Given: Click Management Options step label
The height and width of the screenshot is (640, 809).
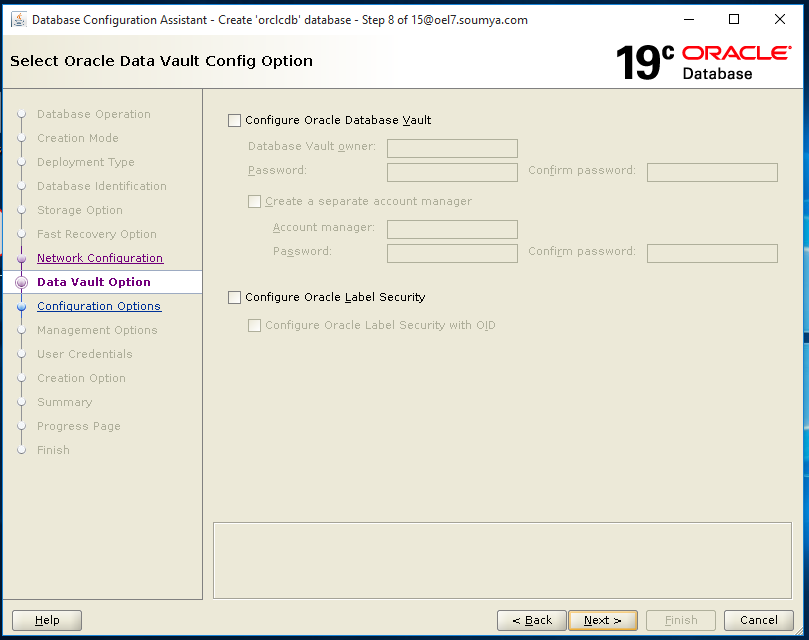Looking at the screenshot, I should click(97, 330).
